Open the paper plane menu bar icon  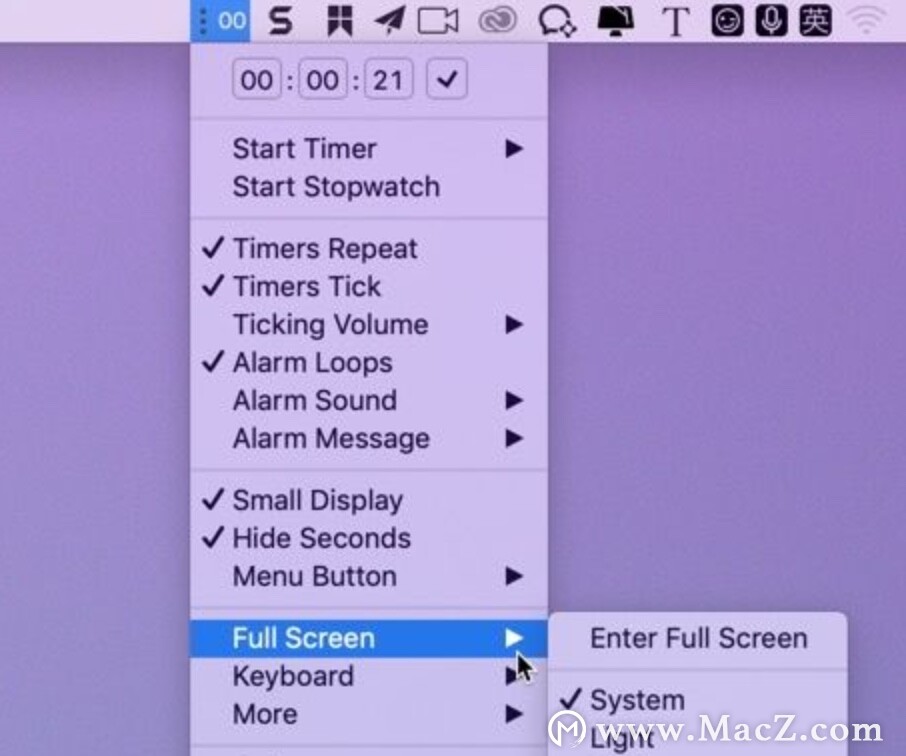point(389,21)
